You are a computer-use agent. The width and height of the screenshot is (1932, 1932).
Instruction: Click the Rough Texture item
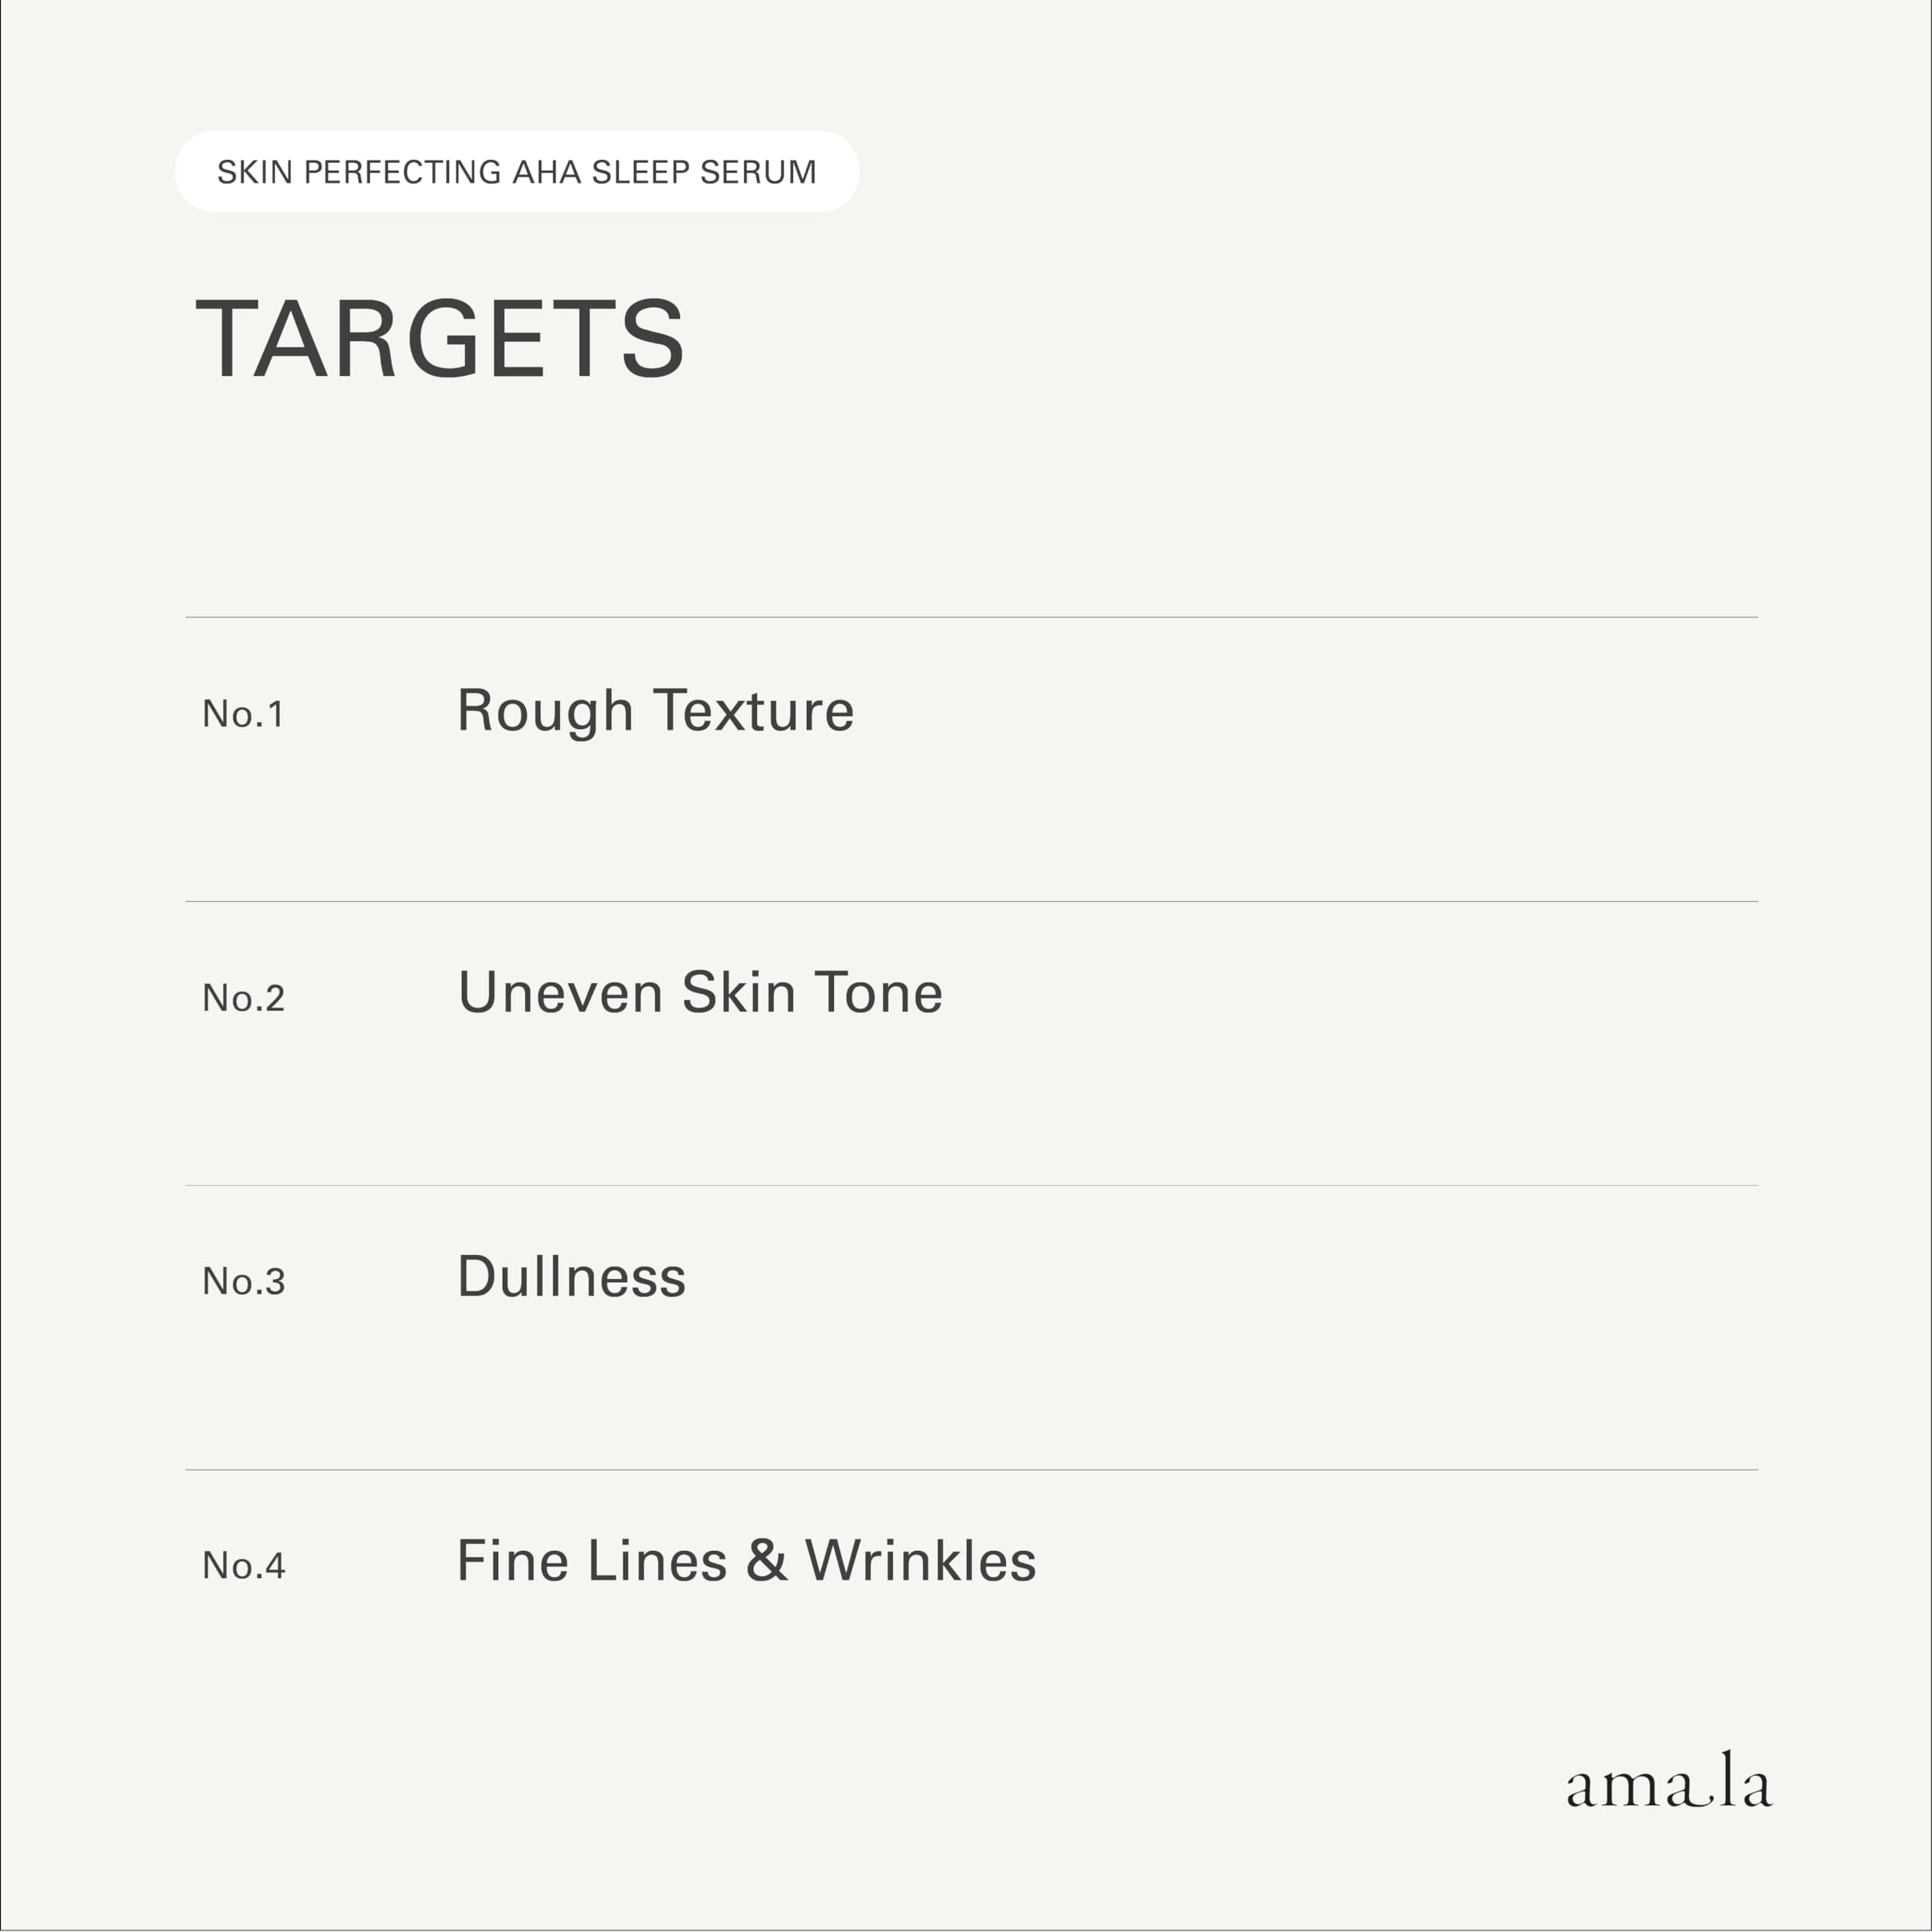point(655,711)
